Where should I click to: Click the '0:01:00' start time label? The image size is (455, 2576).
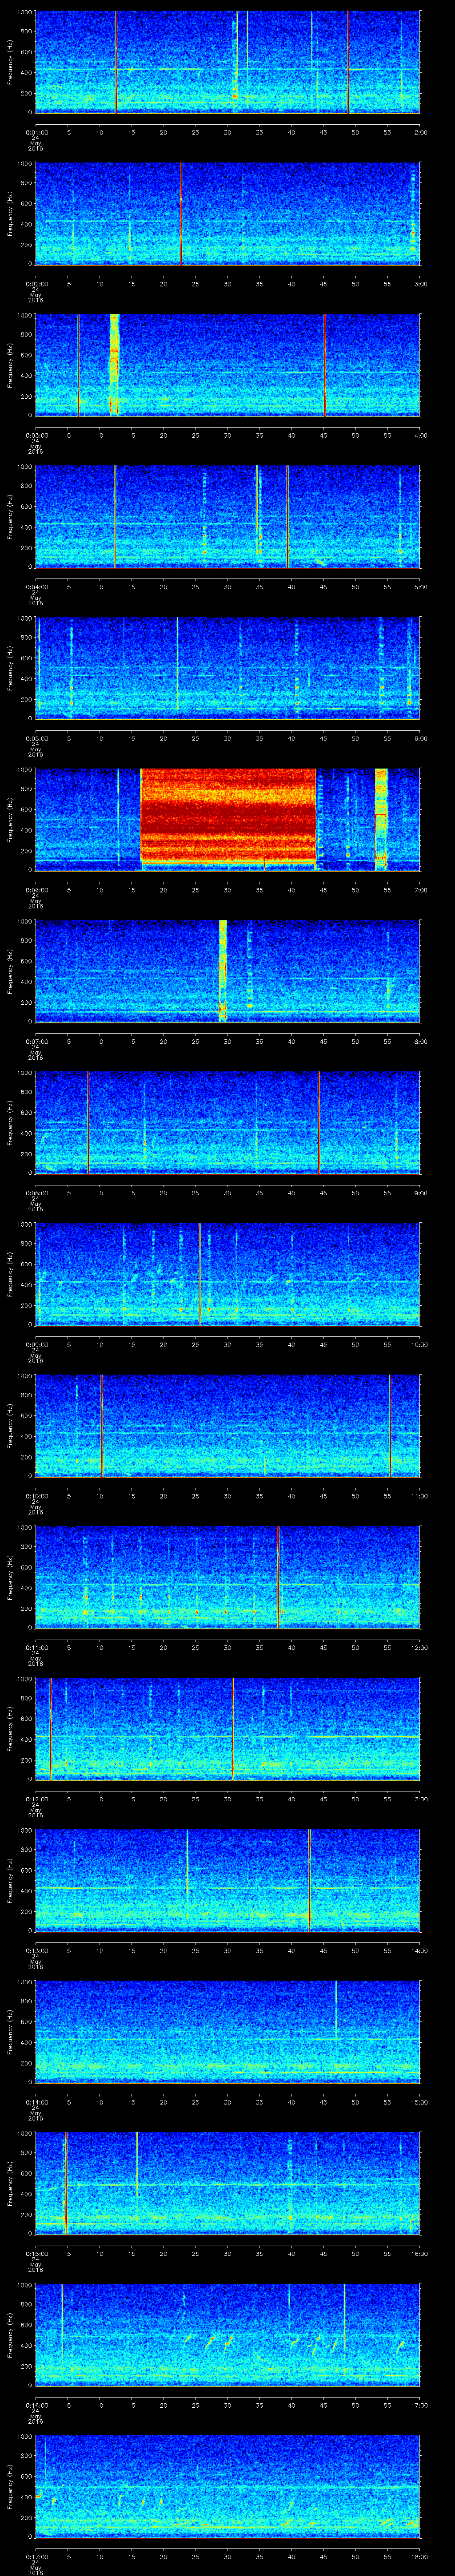(x=36, y=132)
